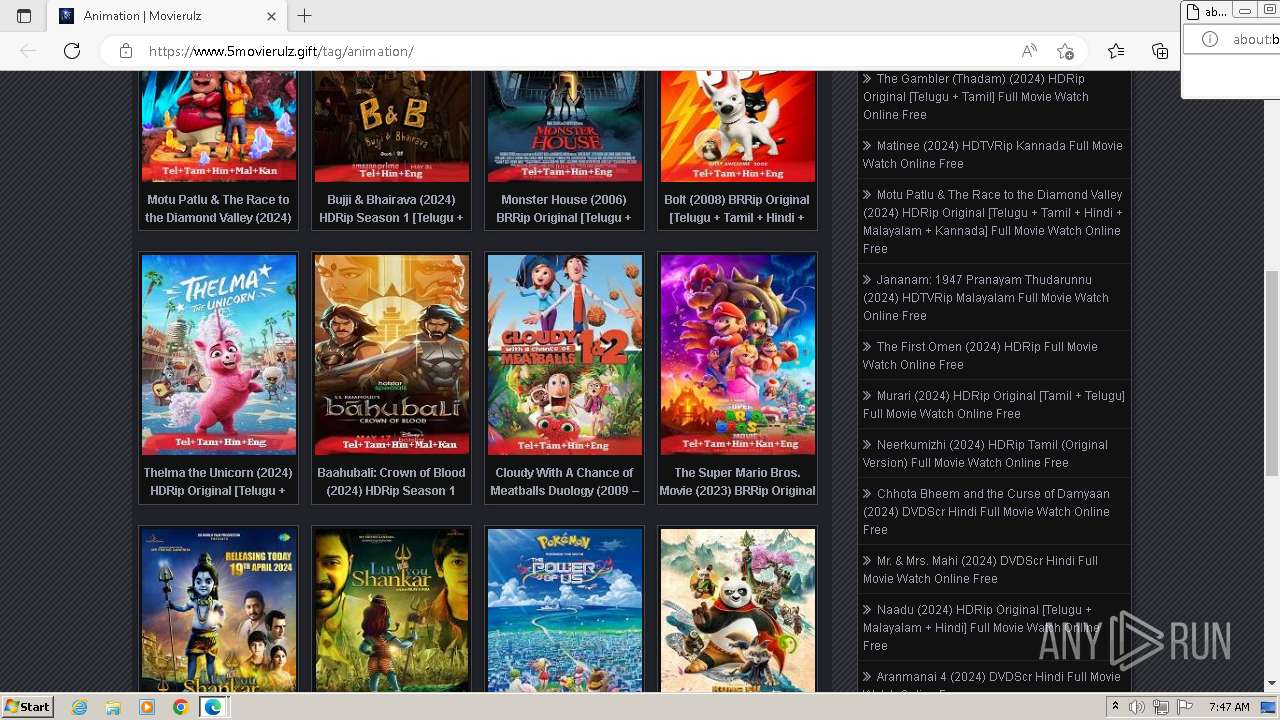1280x720 pixels.
Task: Open Aranmanai 4 (2024) DVDScr link
Action: point(992,681)
